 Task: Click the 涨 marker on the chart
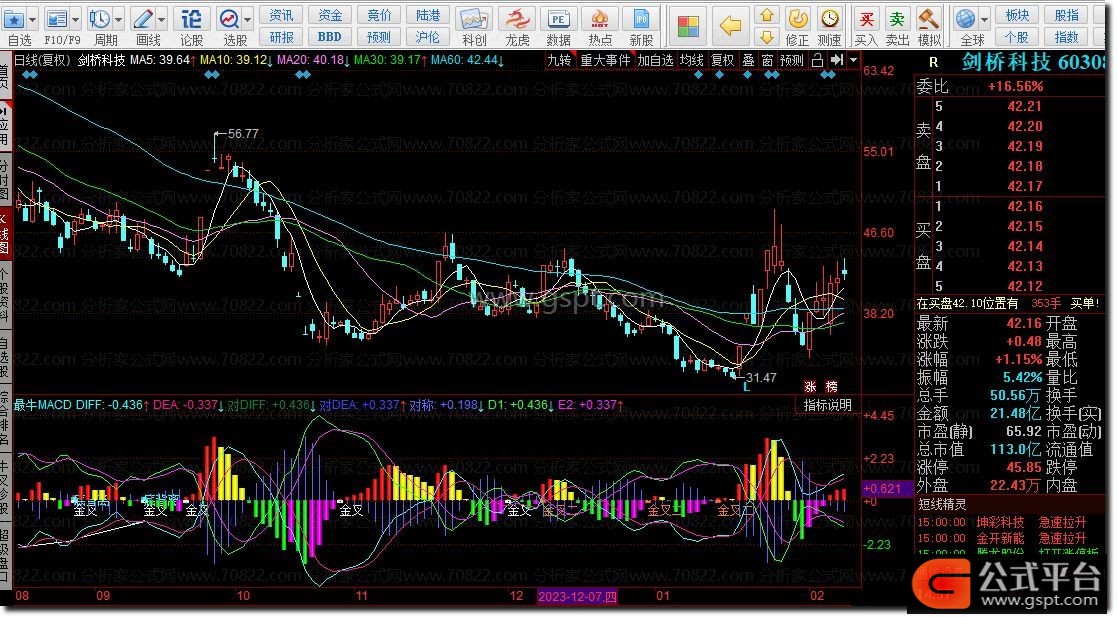point(810,387)
